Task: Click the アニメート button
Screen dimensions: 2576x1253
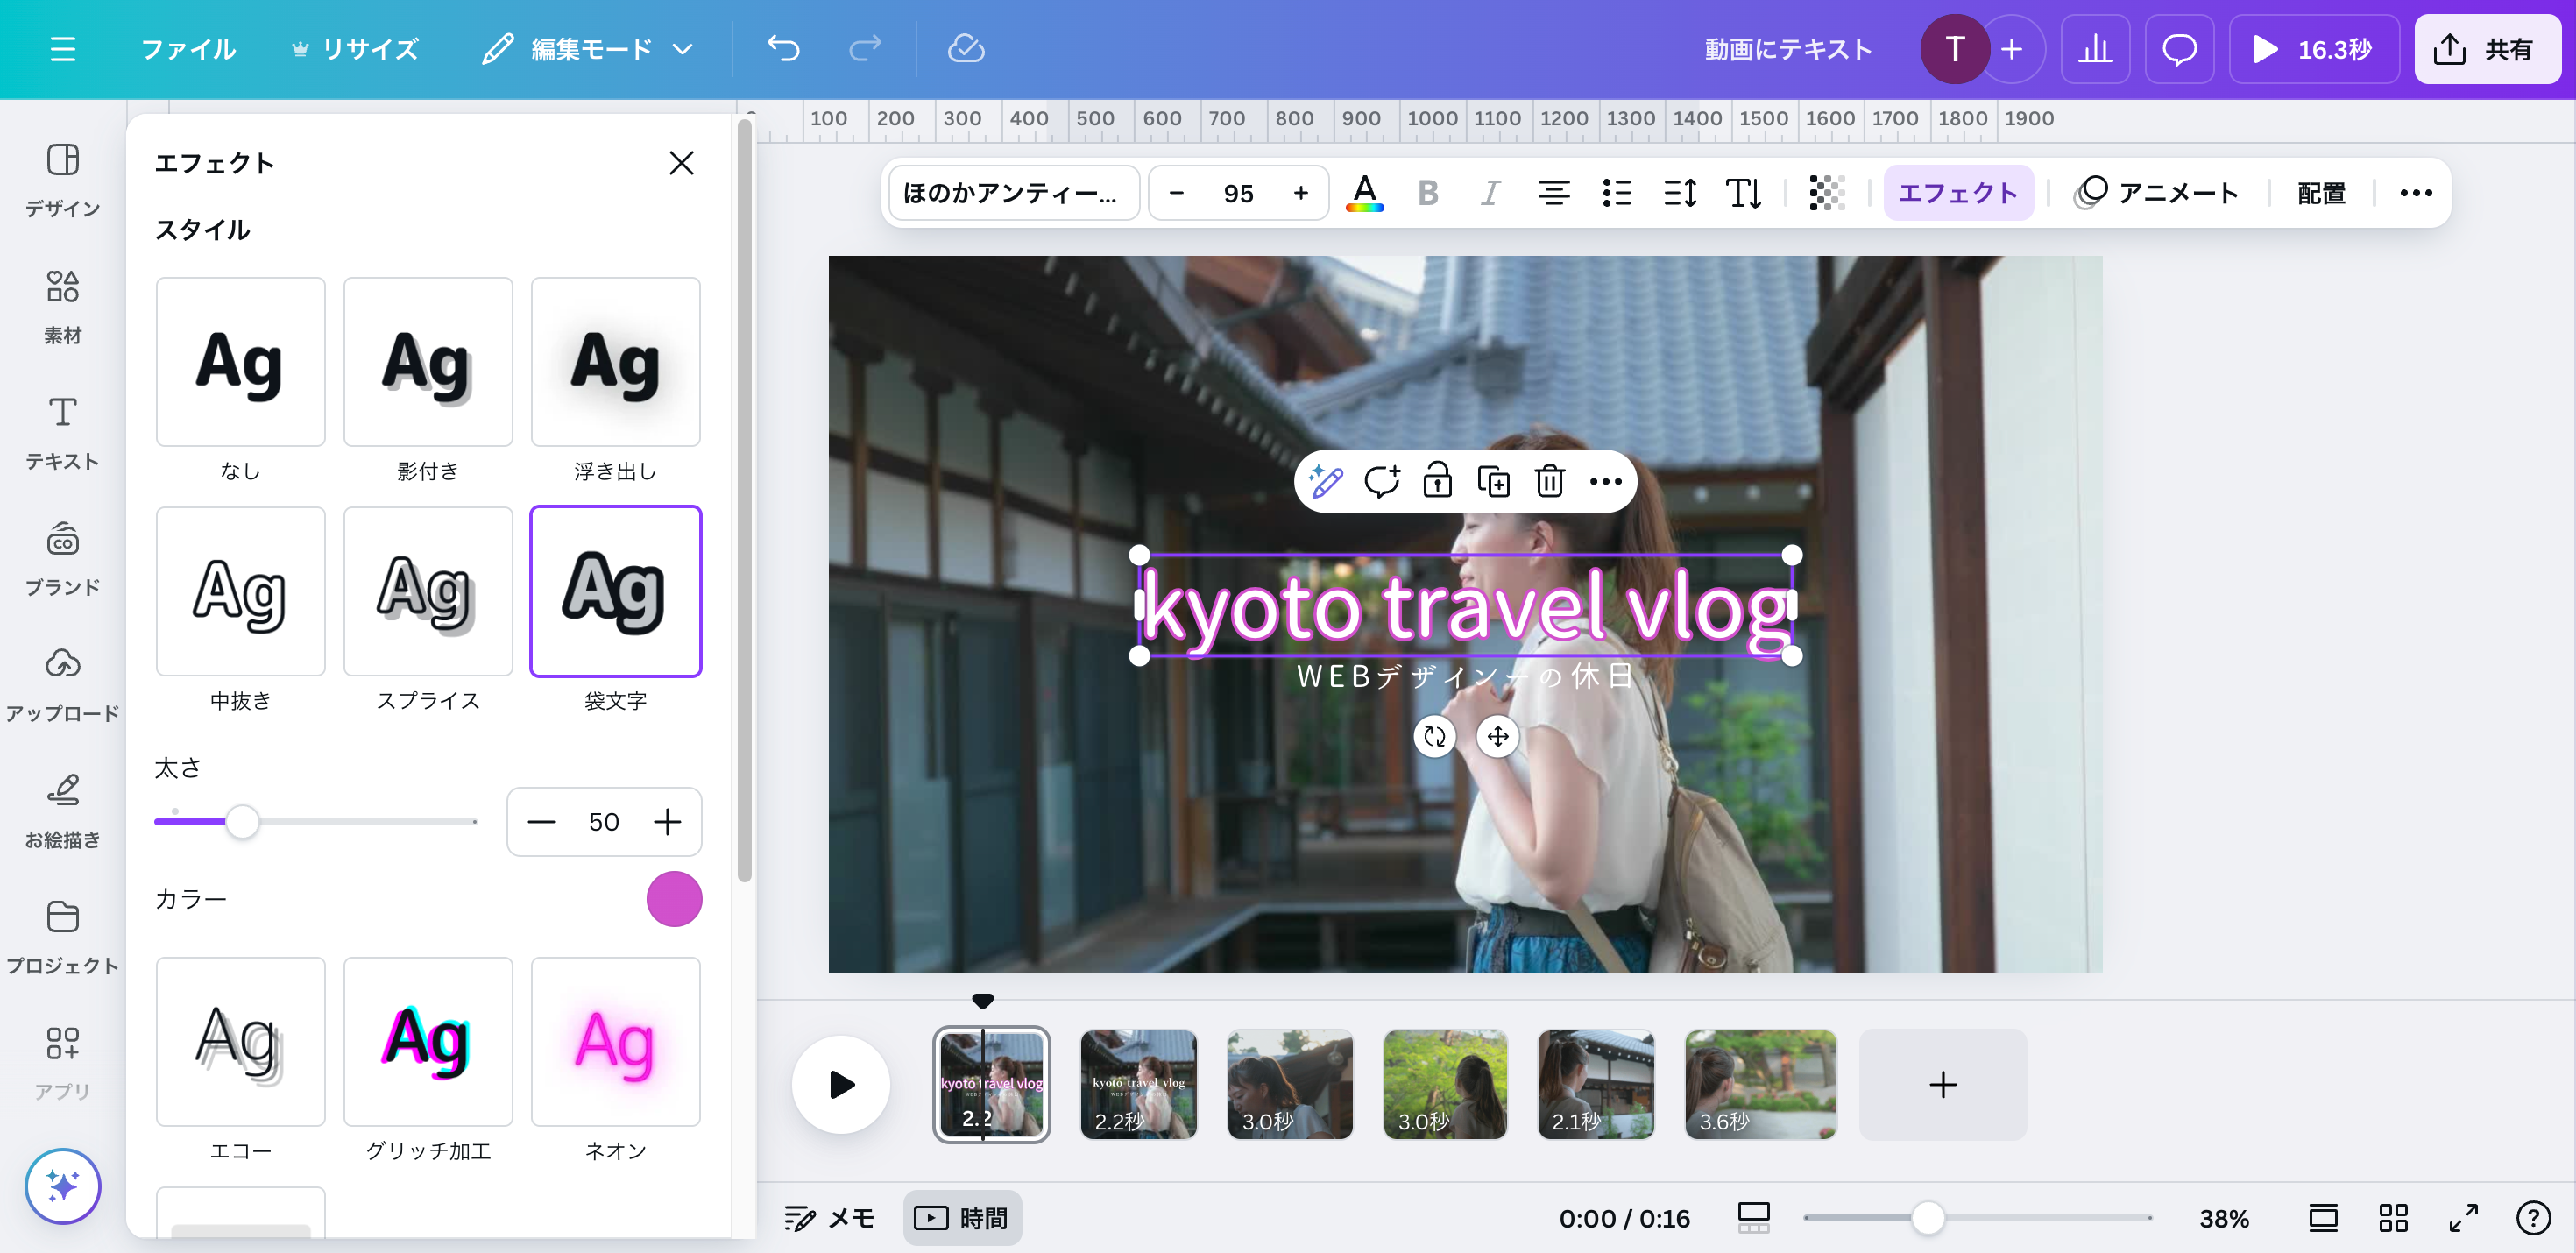Action: [x=2156, y=193]
